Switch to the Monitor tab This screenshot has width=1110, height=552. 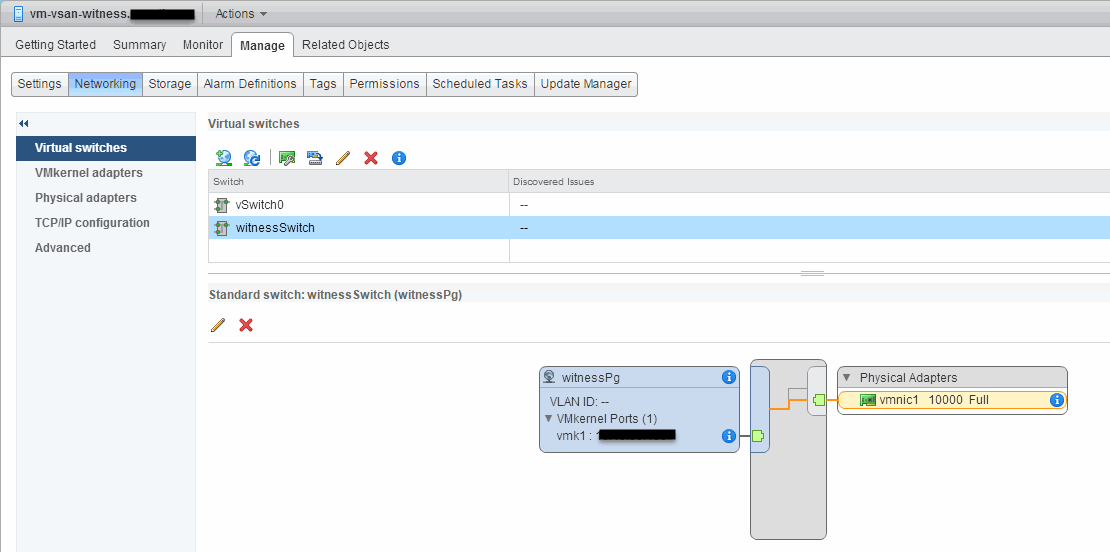(203, 45)
